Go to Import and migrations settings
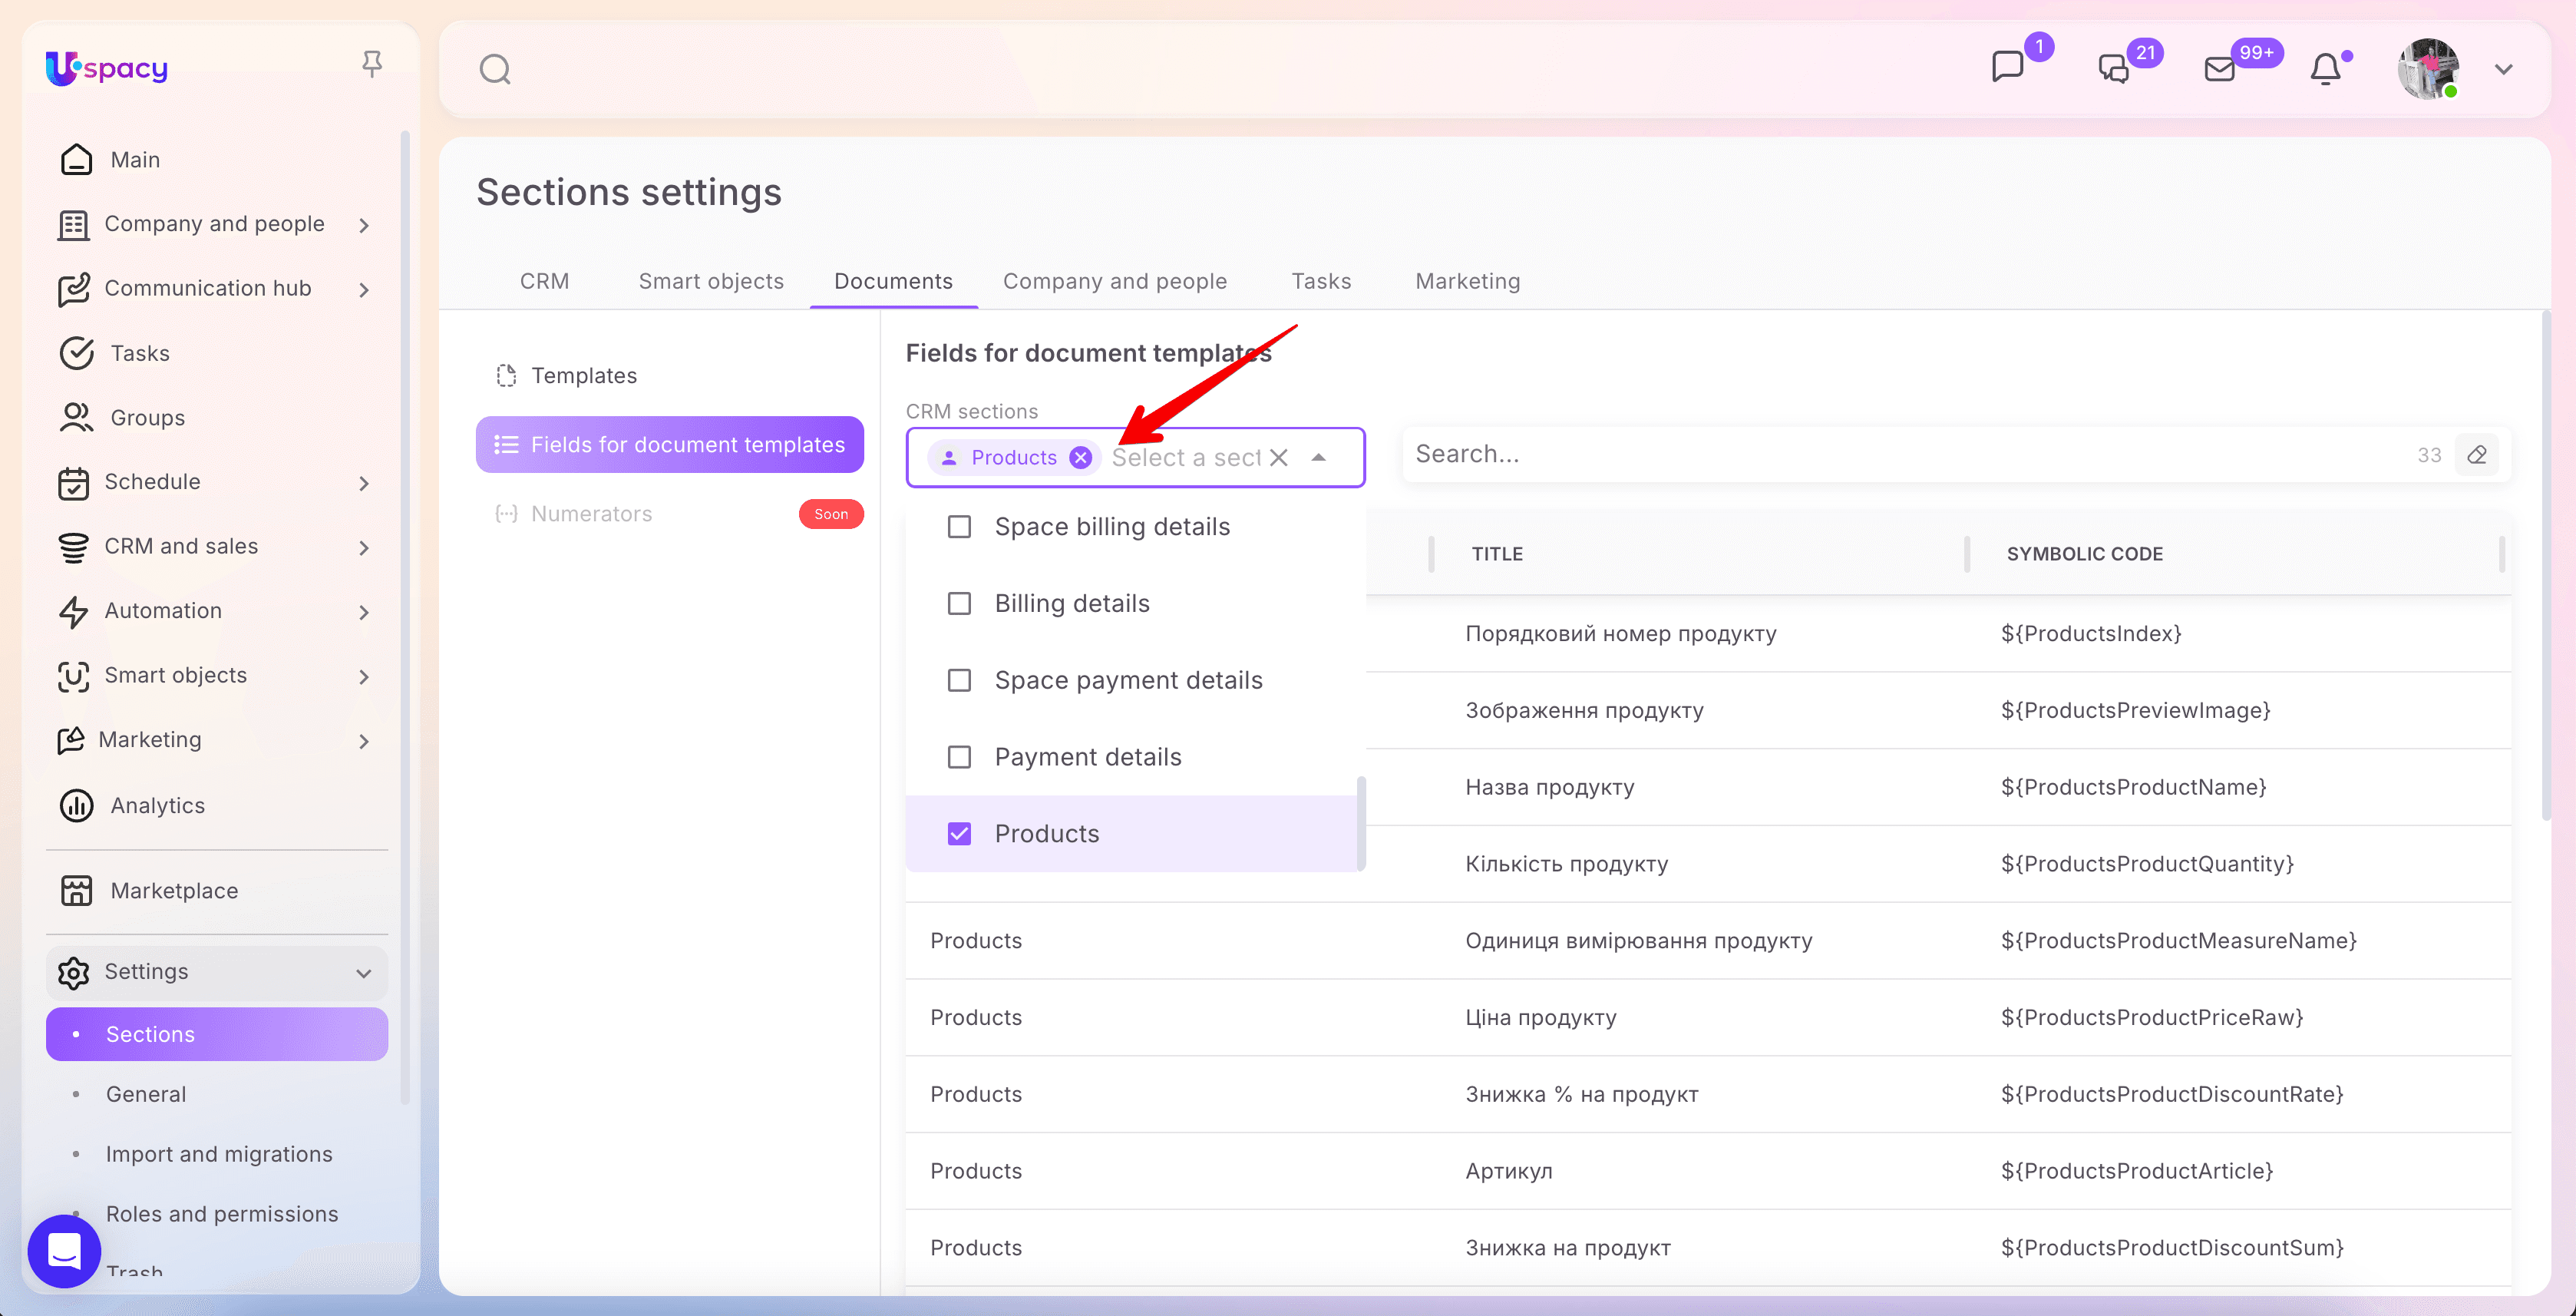This screenshot has height=1316, width=2576. tap(219, 1154)
